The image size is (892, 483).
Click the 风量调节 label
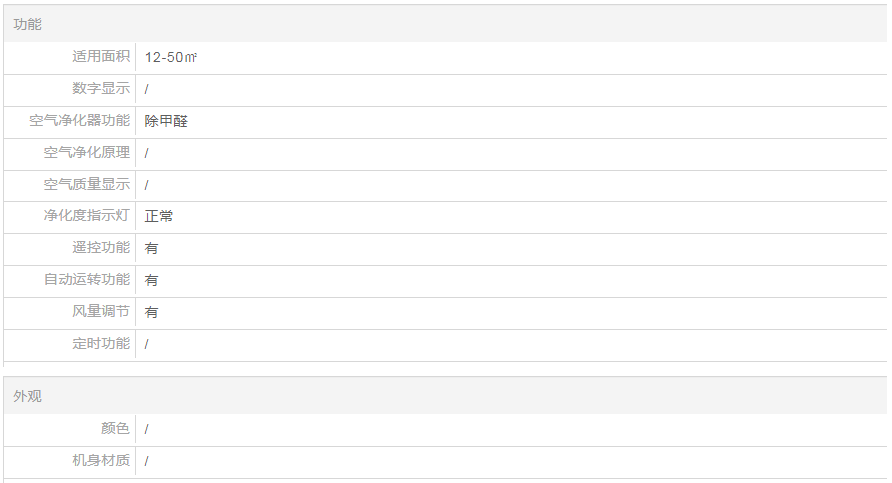[x=100, y=312]
